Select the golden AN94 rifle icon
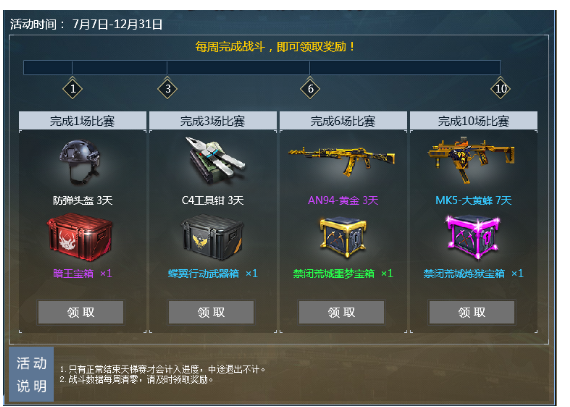This screenshot has height=407, width=570. pos(342,160)
